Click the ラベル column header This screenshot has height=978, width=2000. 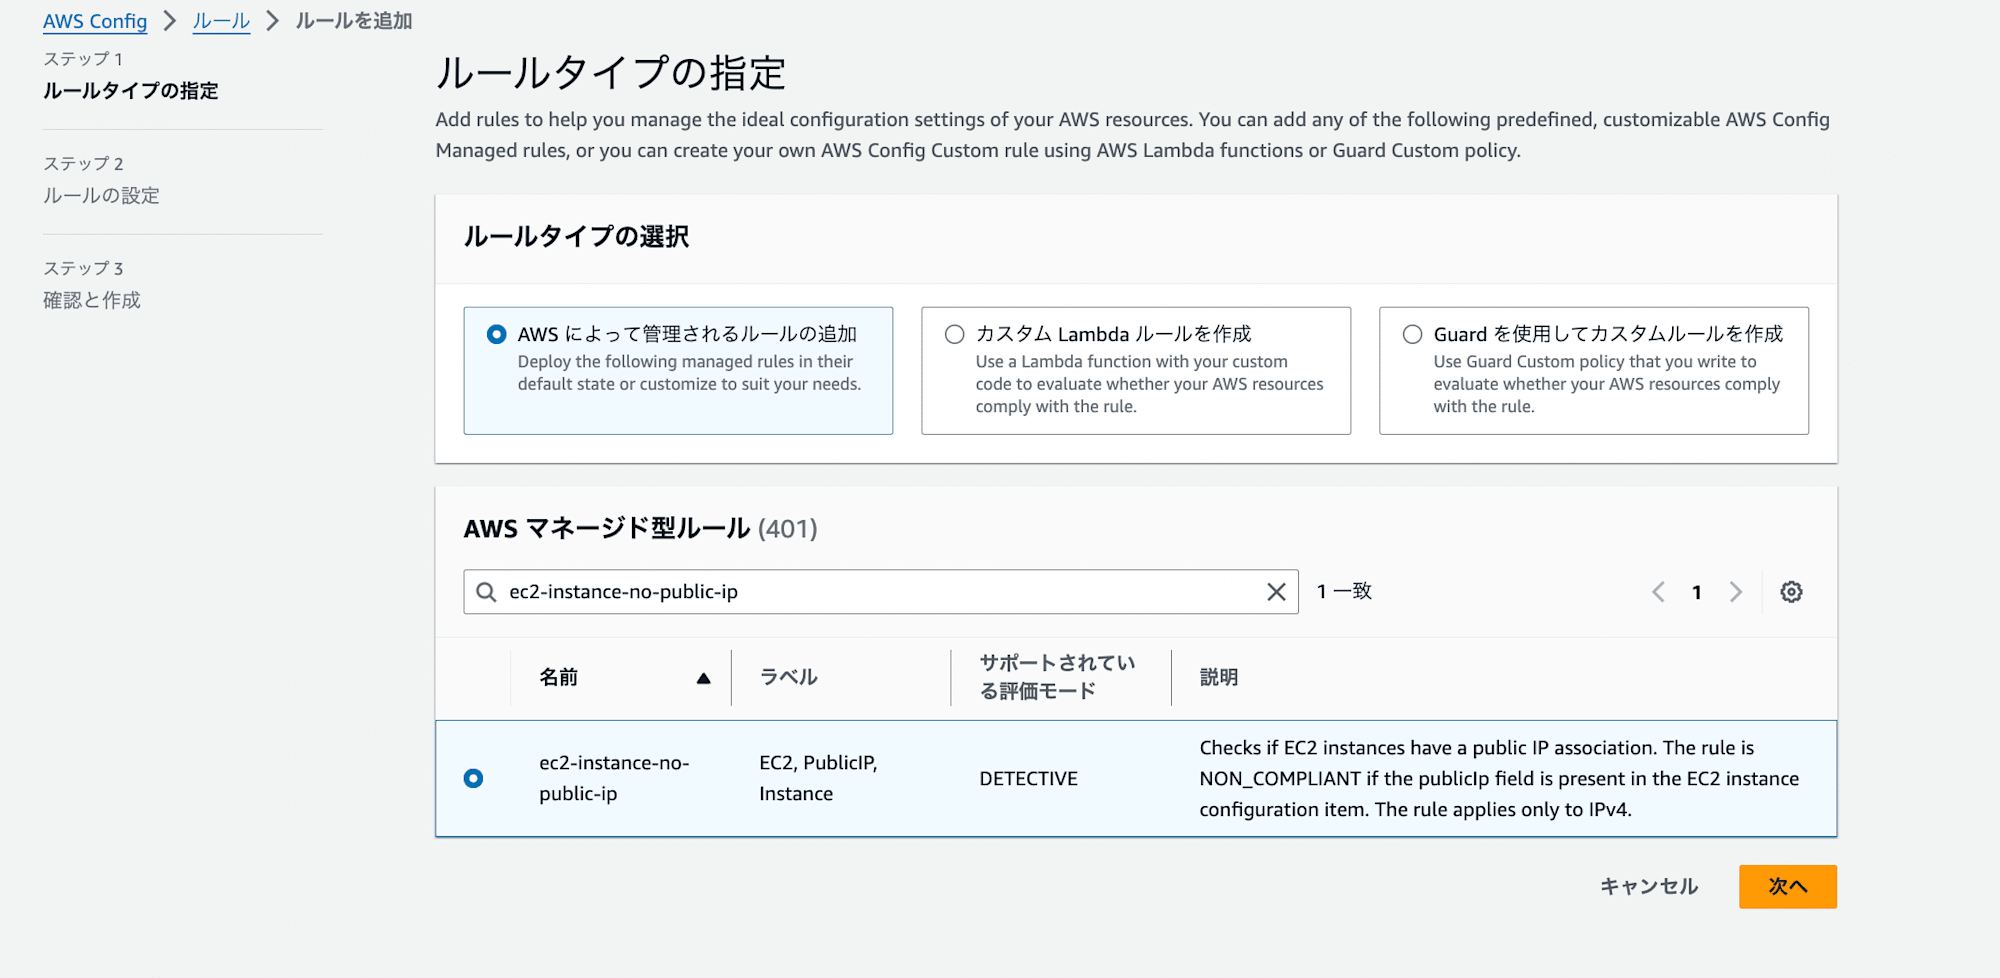(x=789, y=677)
